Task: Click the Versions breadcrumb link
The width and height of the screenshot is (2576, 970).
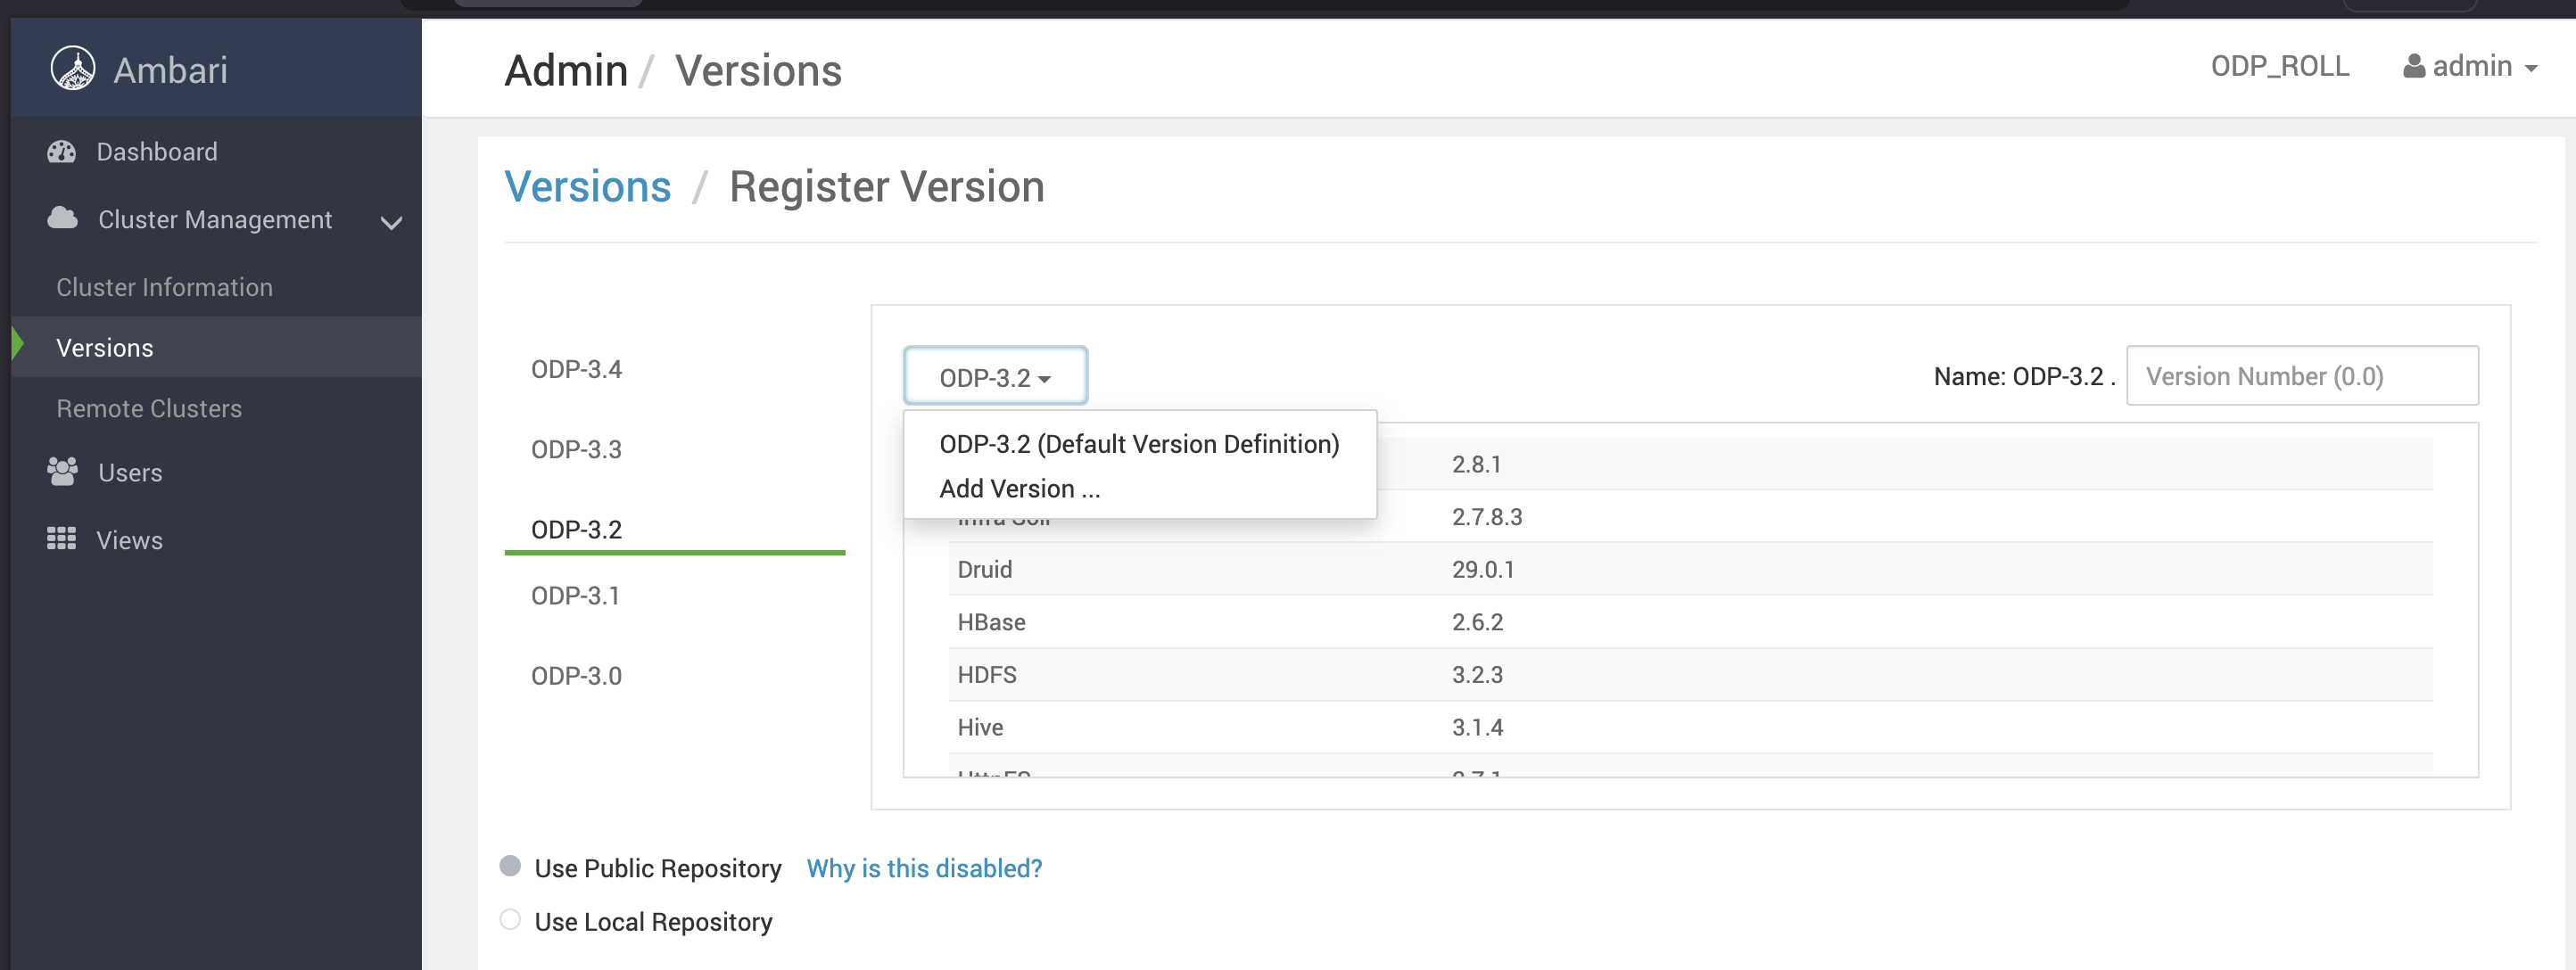Action: [588, 187]
